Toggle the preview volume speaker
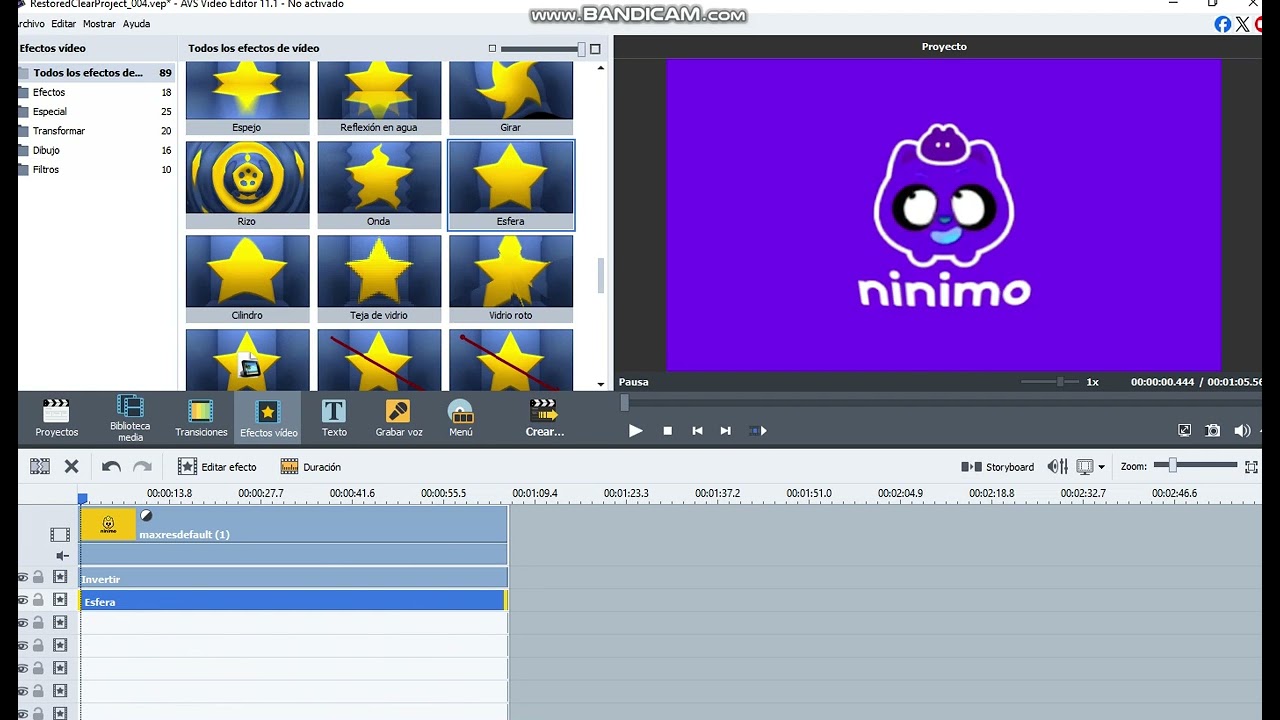The height and width of the screenshot is (720, 1280). pos(1242,431)
